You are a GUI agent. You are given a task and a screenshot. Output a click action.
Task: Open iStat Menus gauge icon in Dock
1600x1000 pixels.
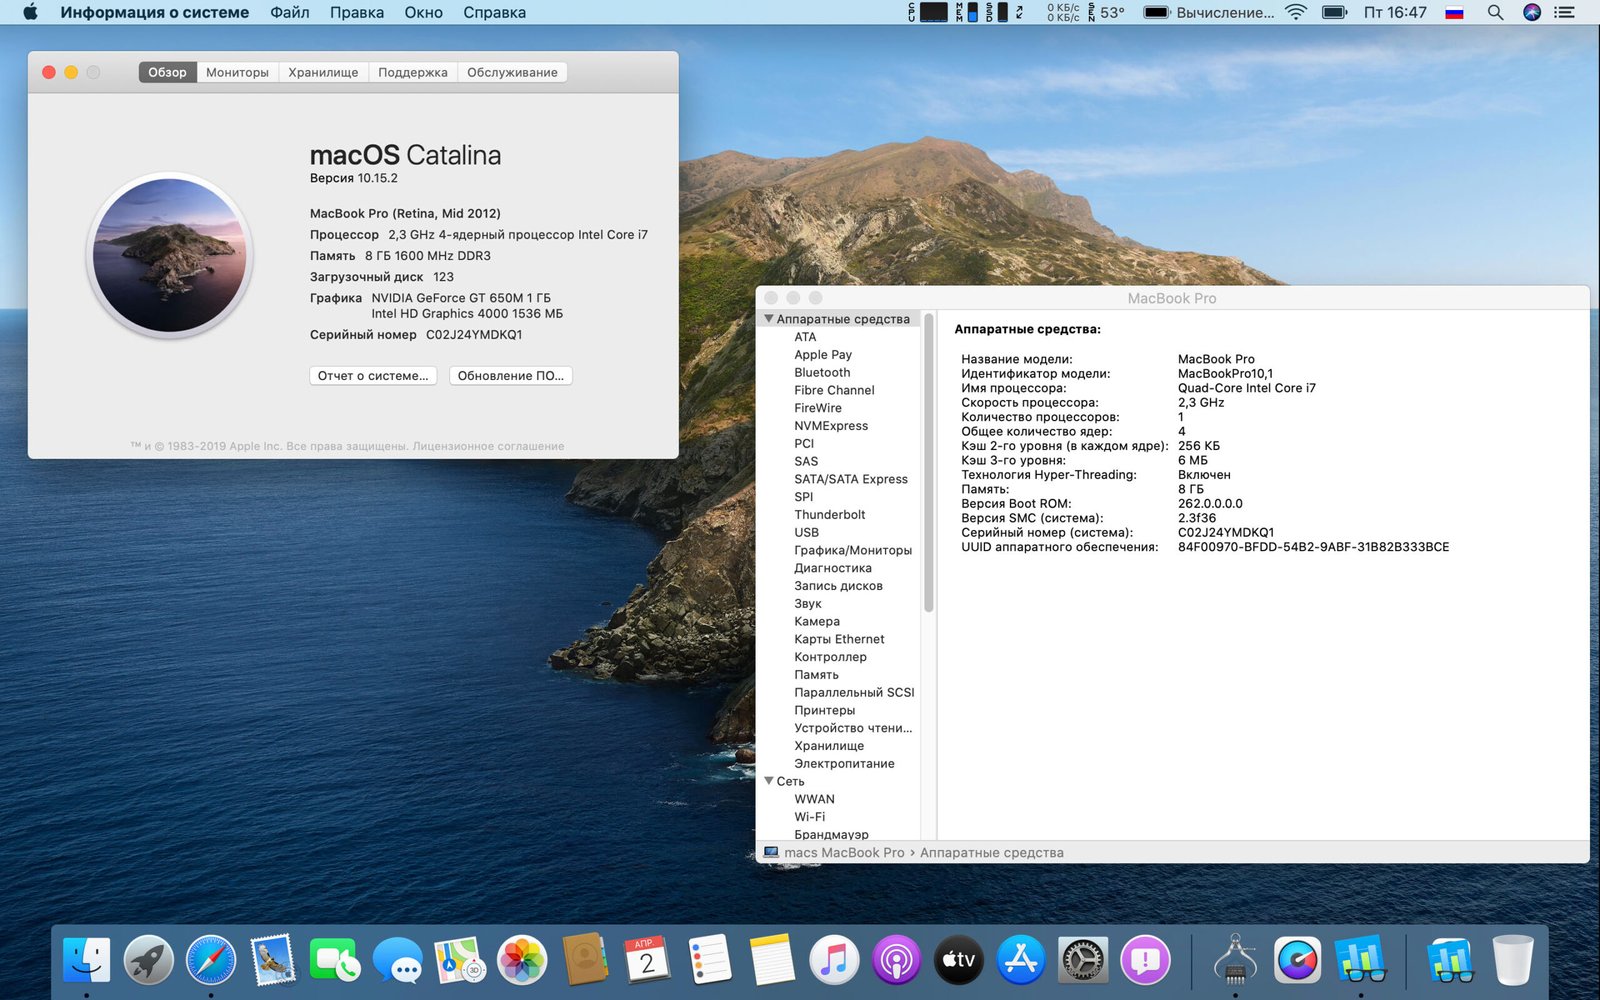[1298, 960]
